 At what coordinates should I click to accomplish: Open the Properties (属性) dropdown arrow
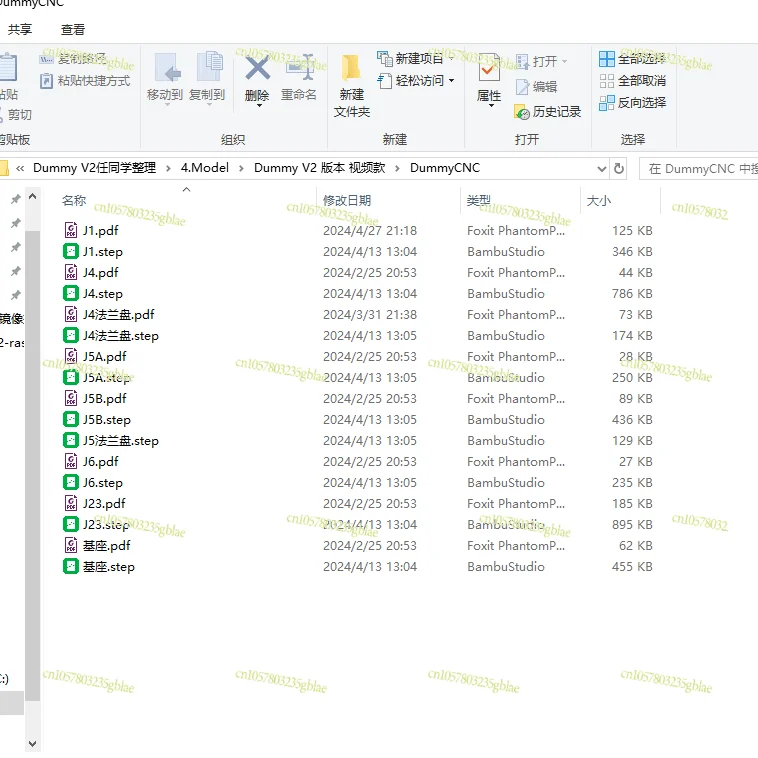[491, 105]
